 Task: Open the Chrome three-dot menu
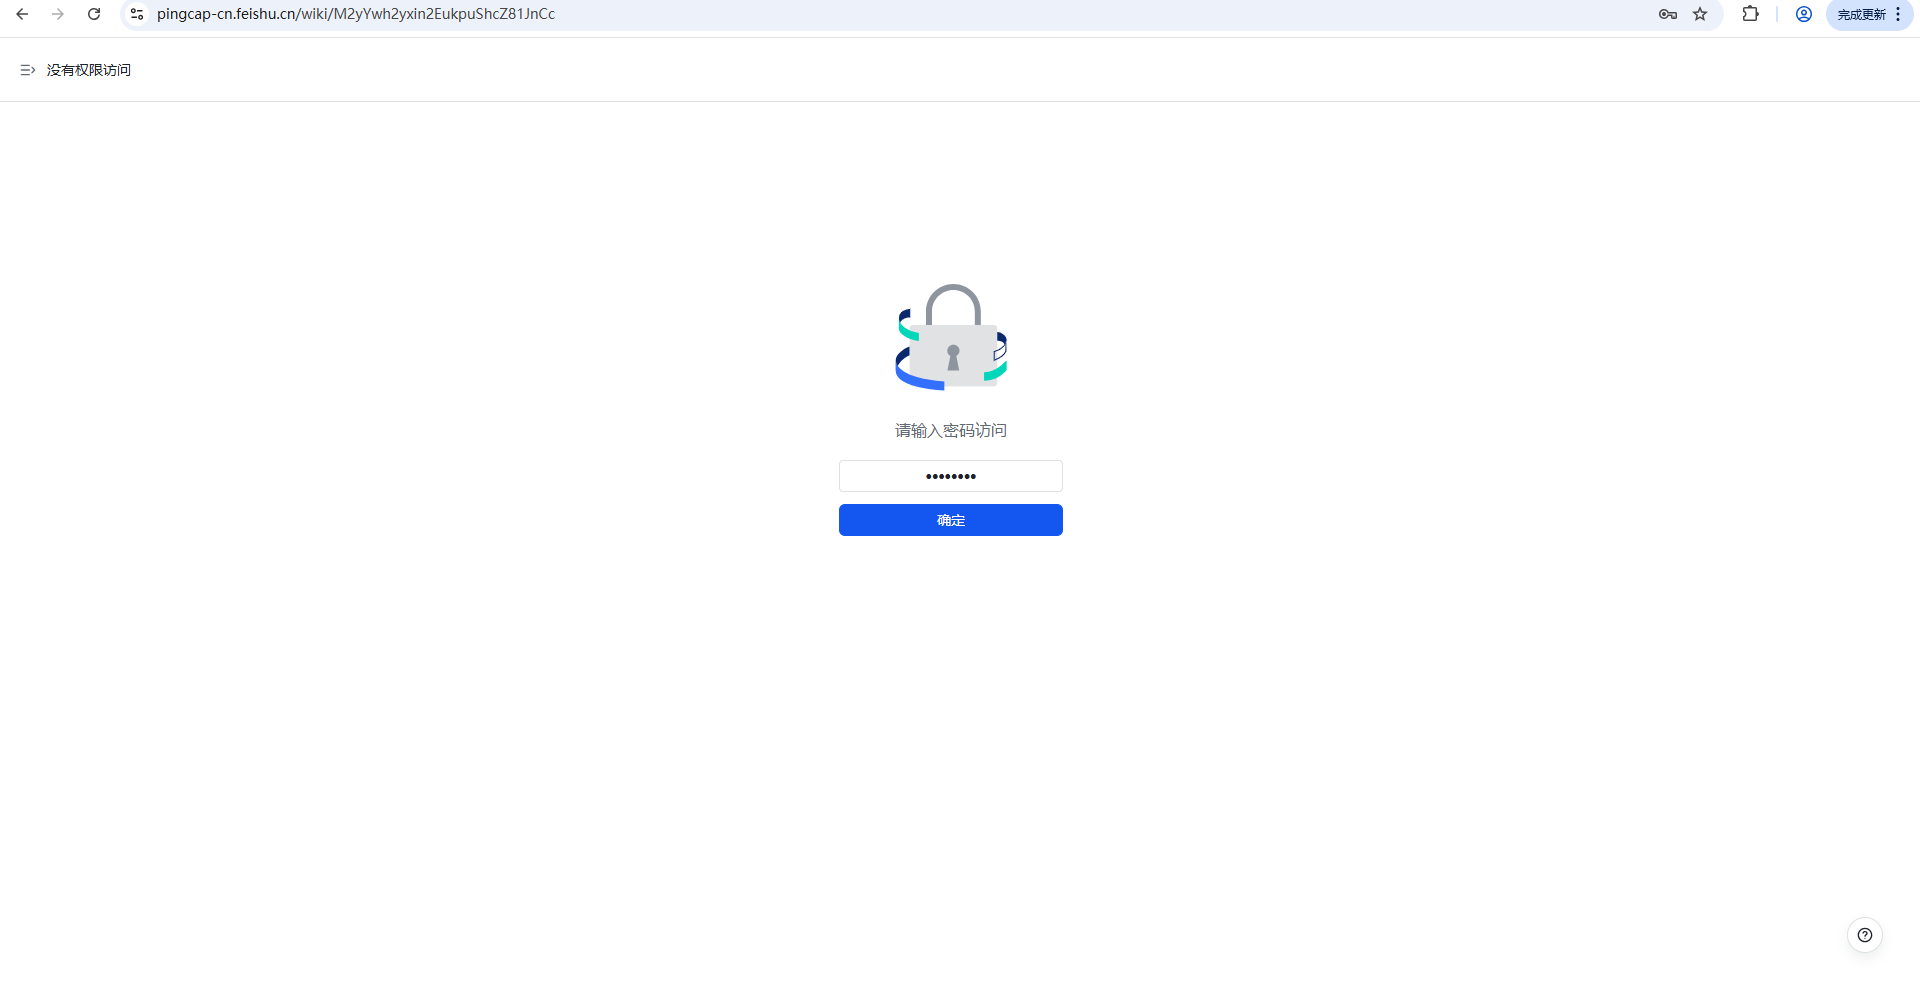coord(1898,14)
